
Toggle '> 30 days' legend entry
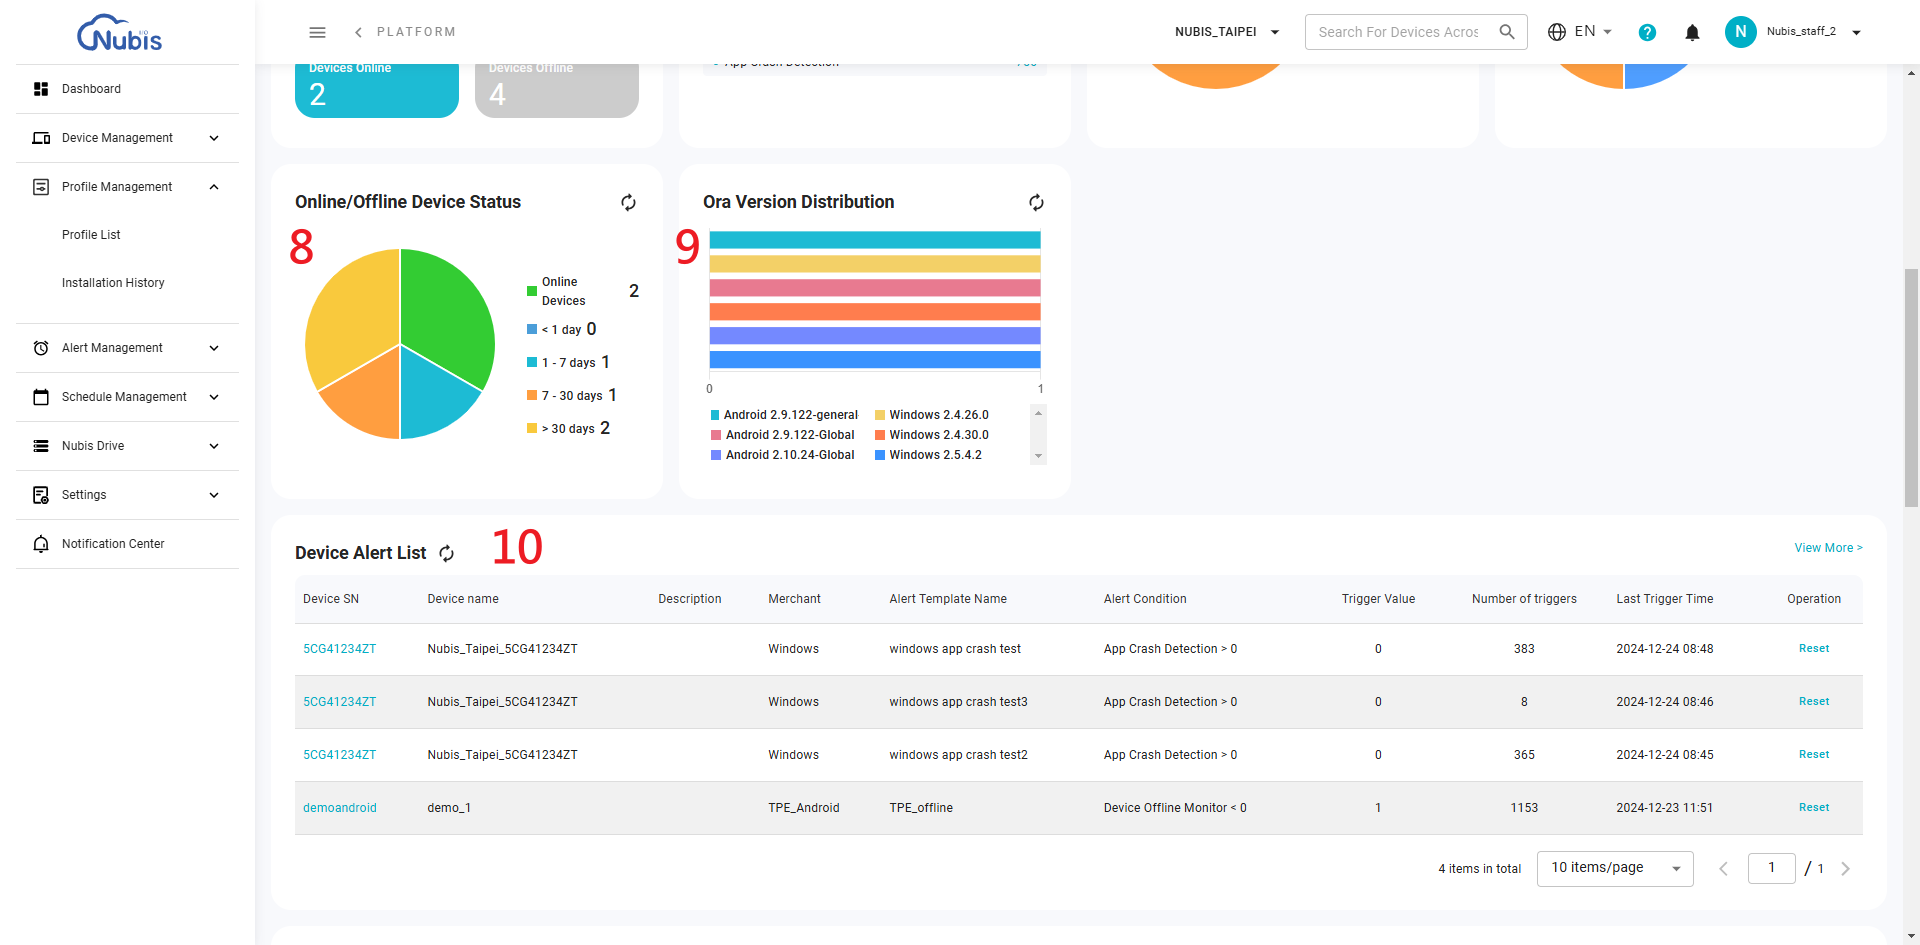(568, 428)
